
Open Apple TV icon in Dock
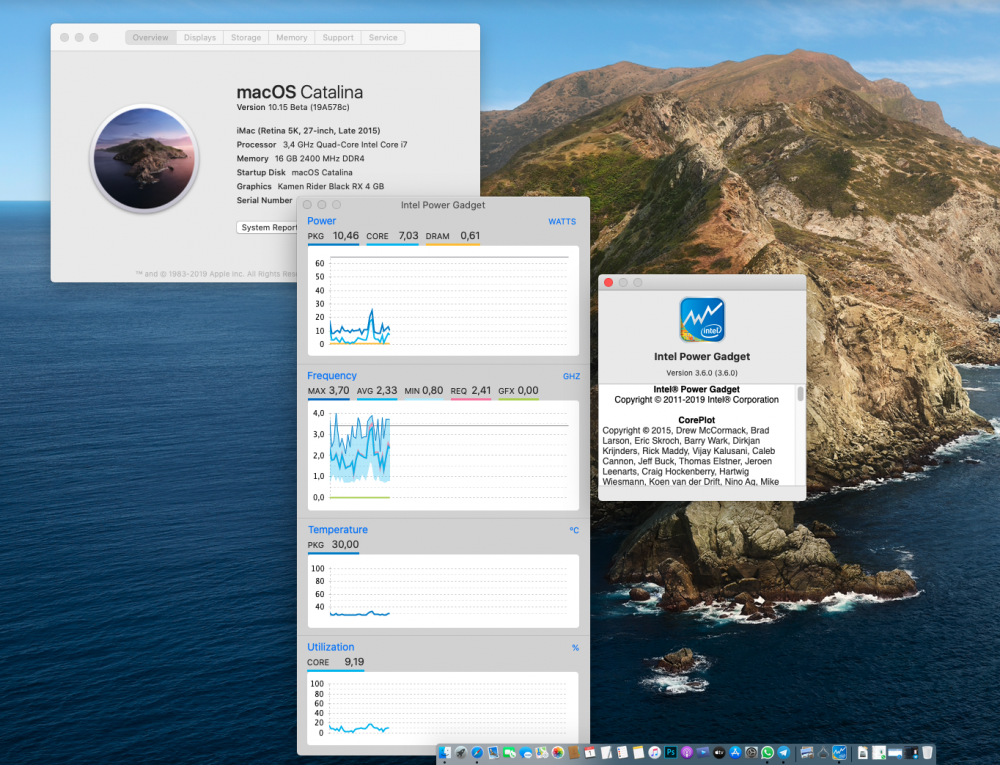[x=719, y=752]
